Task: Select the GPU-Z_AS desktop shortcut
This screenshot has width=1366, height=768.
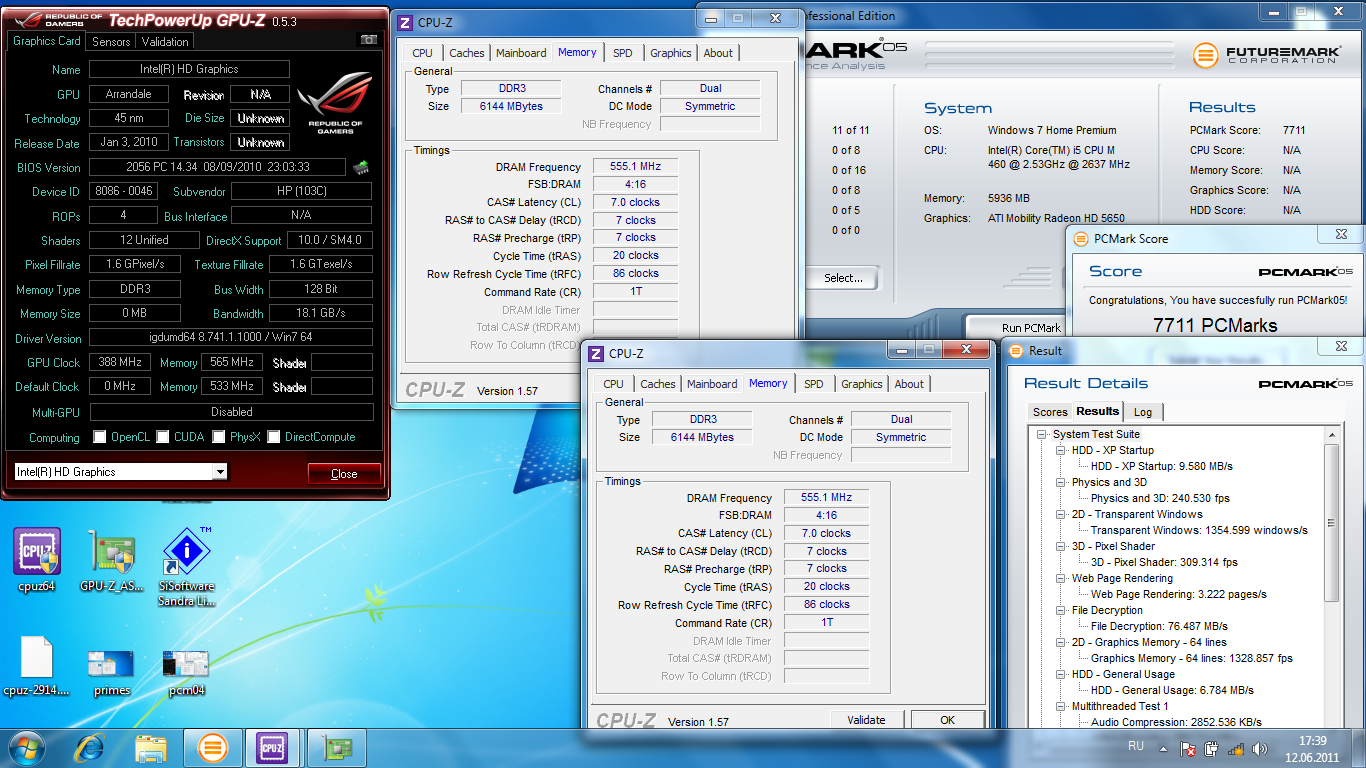Action: click(112, 560)
